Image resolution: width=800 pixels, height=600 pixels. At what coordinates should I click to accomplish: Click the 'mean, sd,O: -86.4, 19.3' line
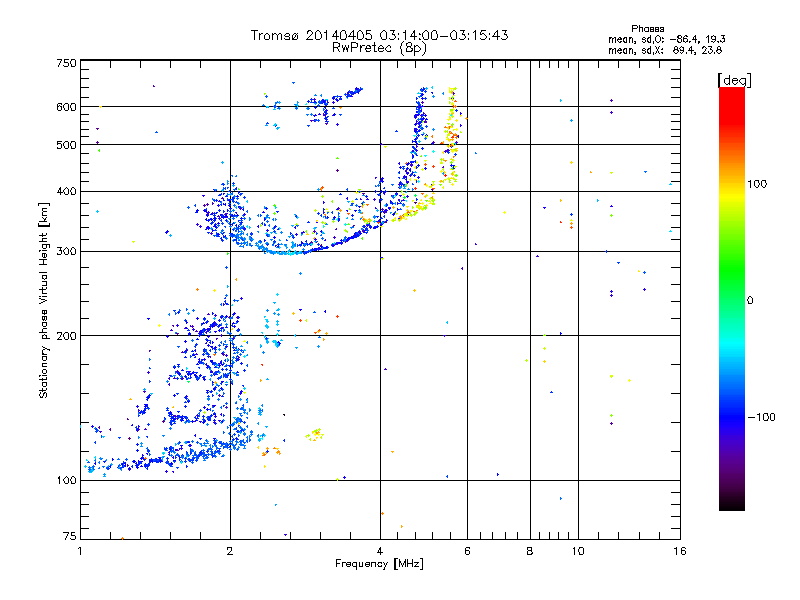[666, 39]
